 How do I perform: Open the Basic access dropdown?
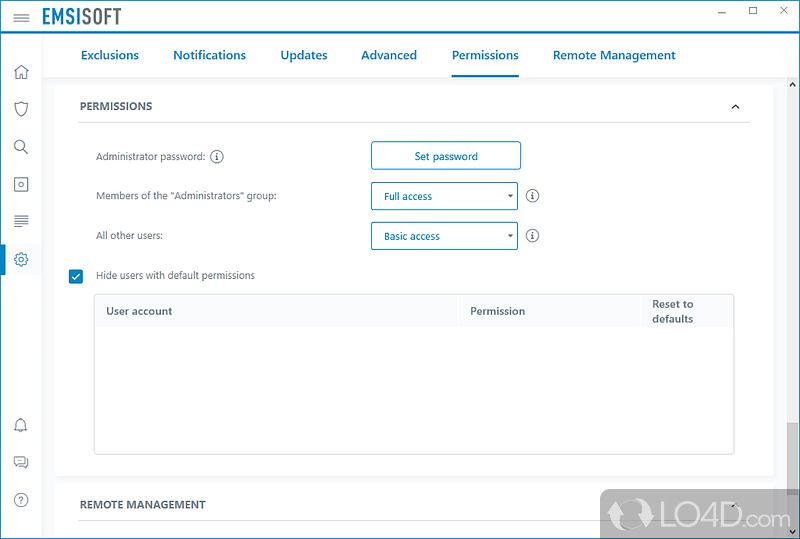tap(445, 236)
